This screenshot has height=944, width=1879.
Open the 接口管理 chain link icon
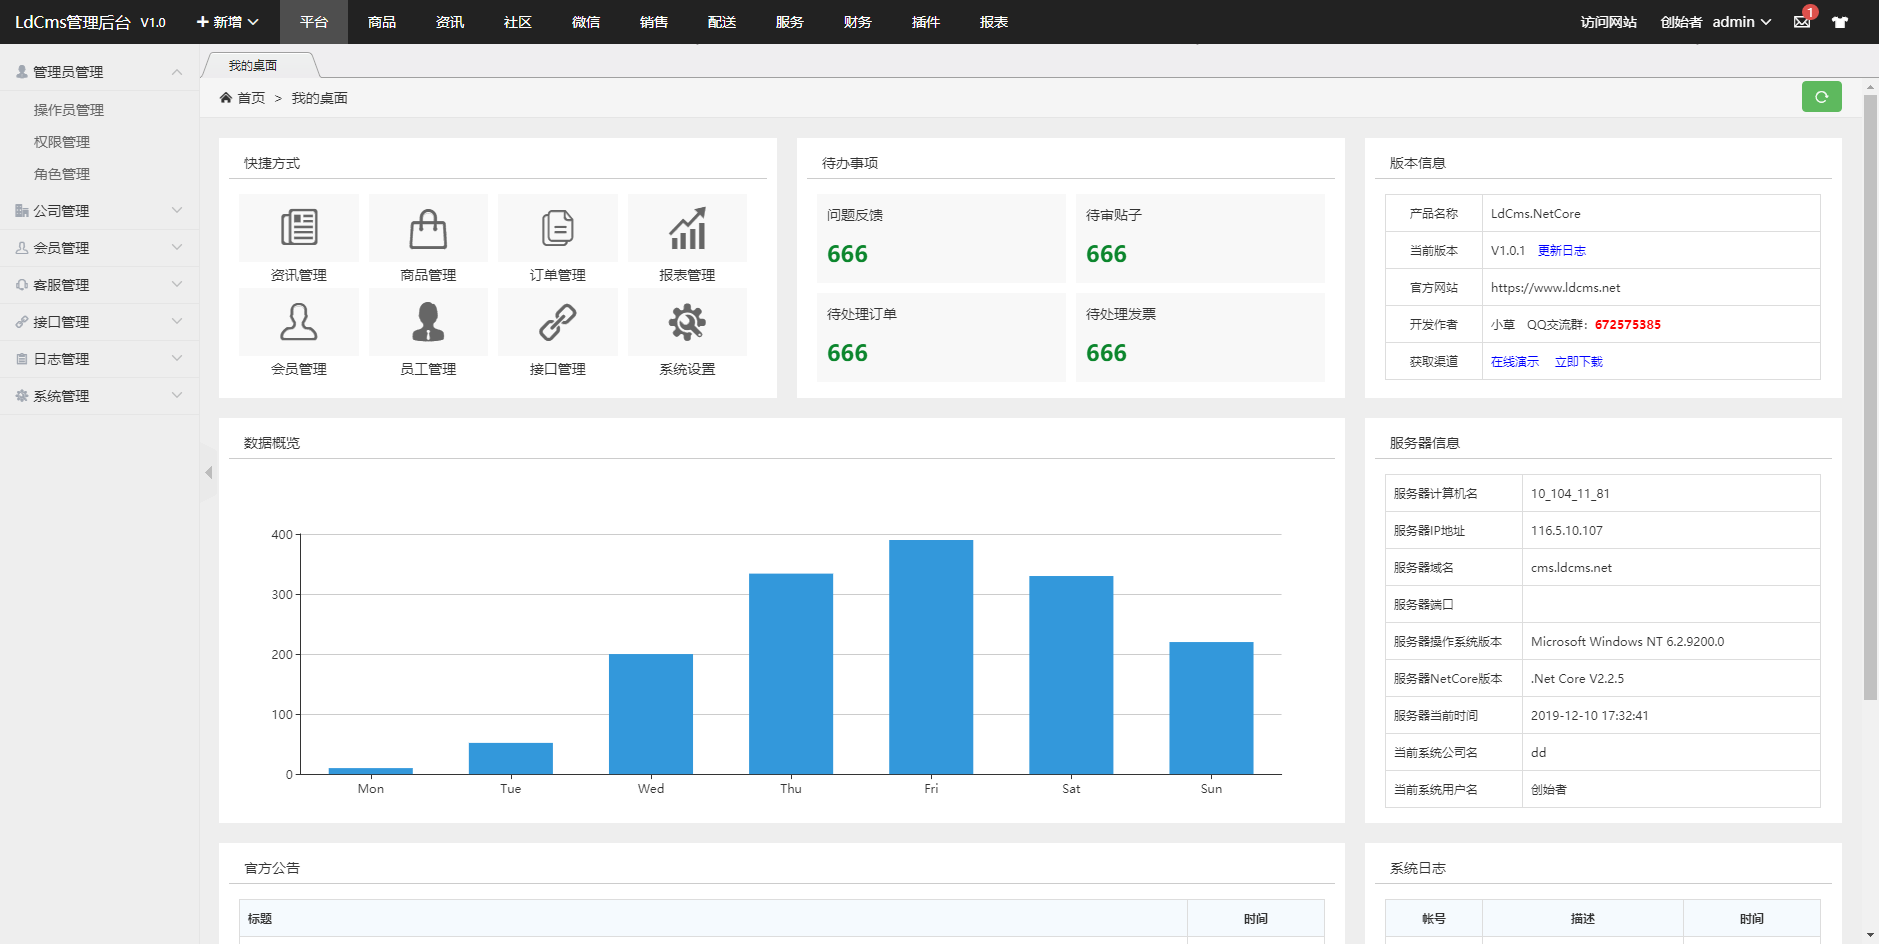(x=557, y=322)
